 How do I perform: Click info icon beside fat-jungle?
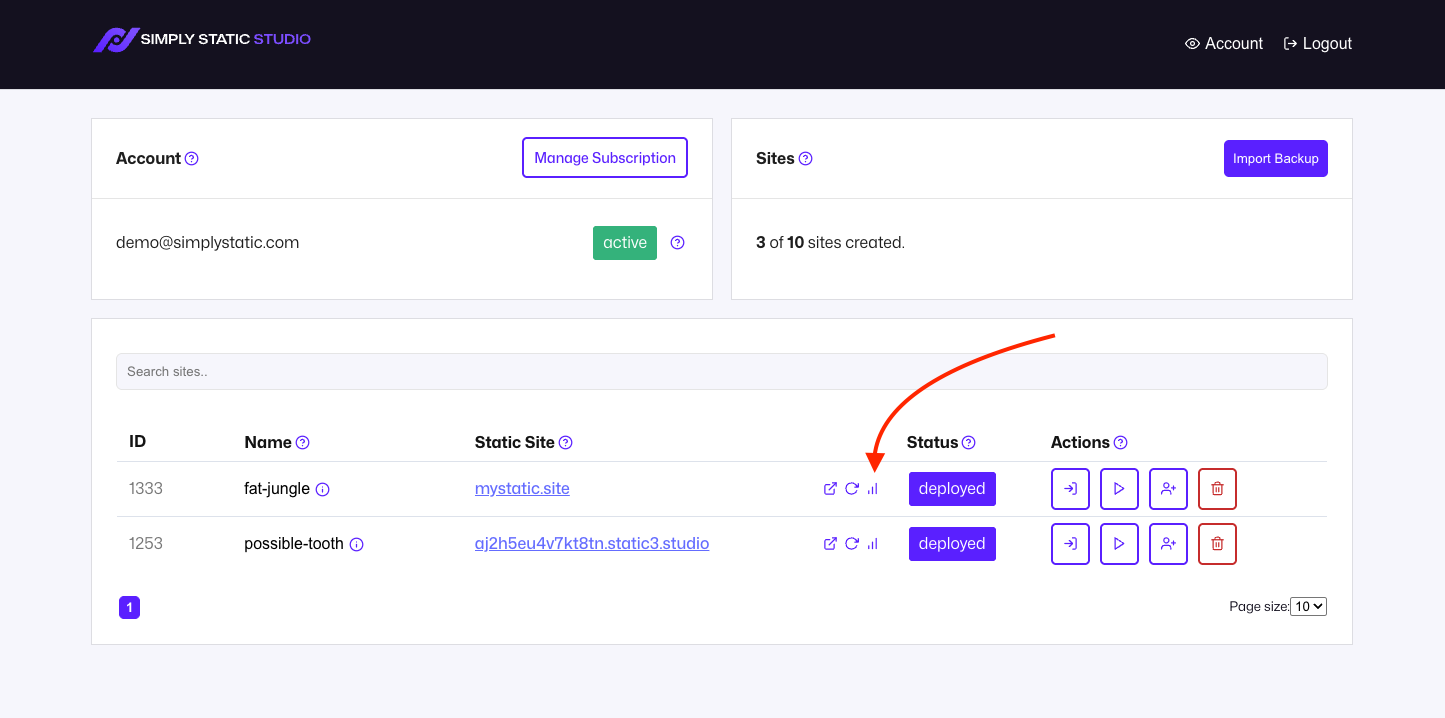323,490
